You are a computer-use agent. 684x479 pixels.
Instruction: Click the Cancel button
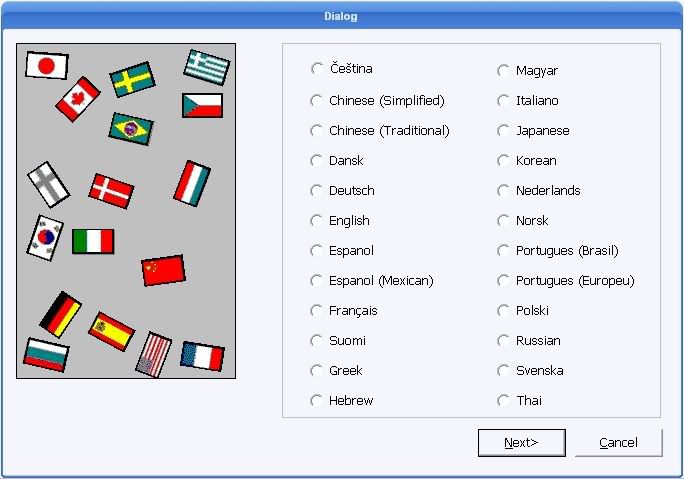619,443
